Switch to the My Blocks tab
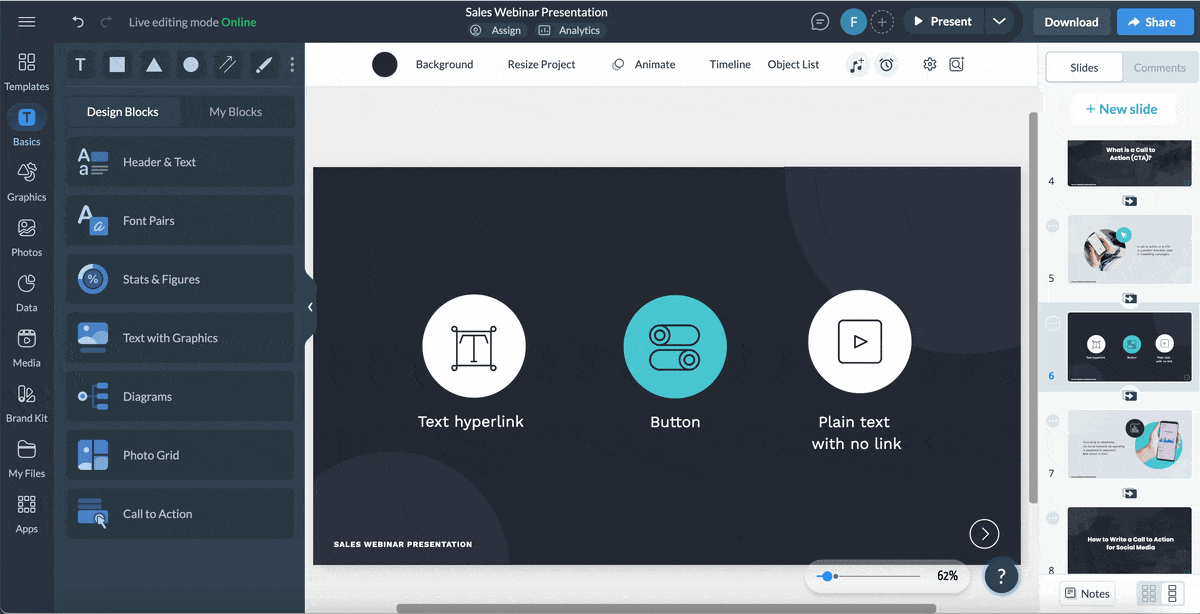 click(235, 112)
